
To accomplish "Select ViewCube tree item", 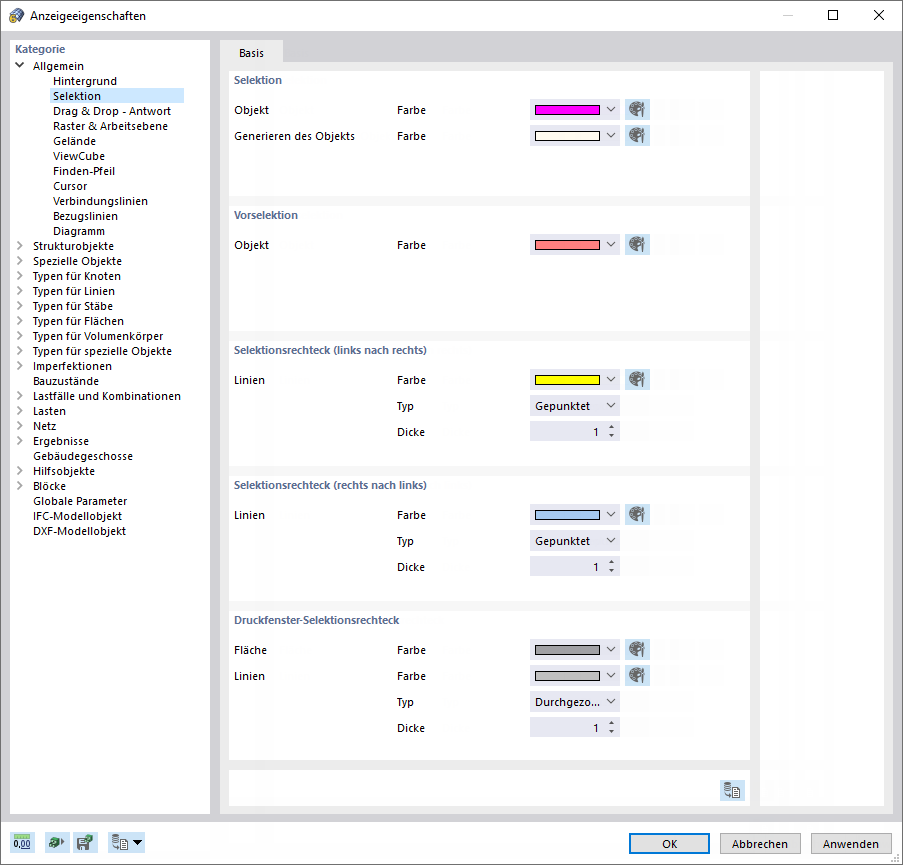I will click(x=79, y=155).
